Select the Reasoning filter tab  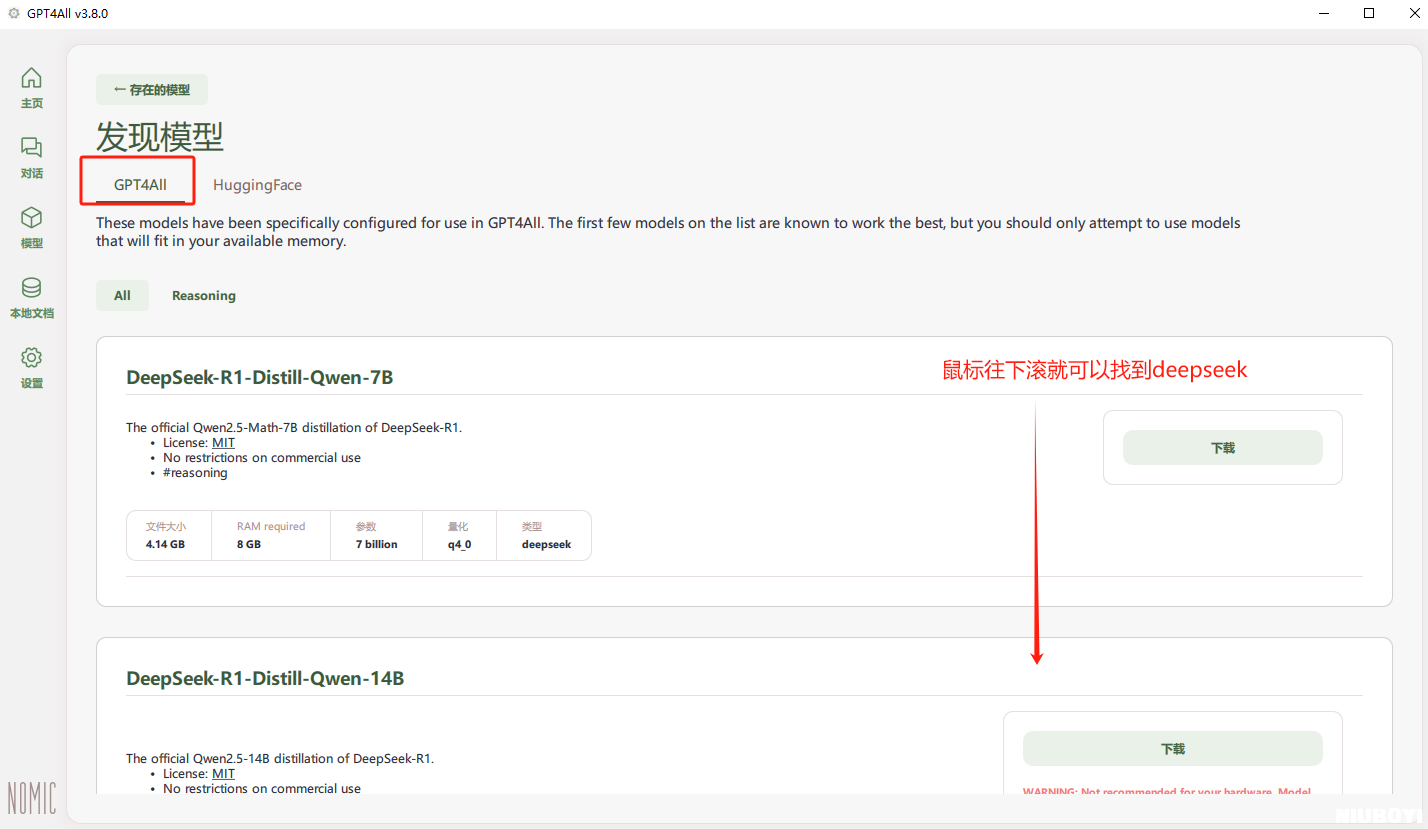(x=204, y=295)
